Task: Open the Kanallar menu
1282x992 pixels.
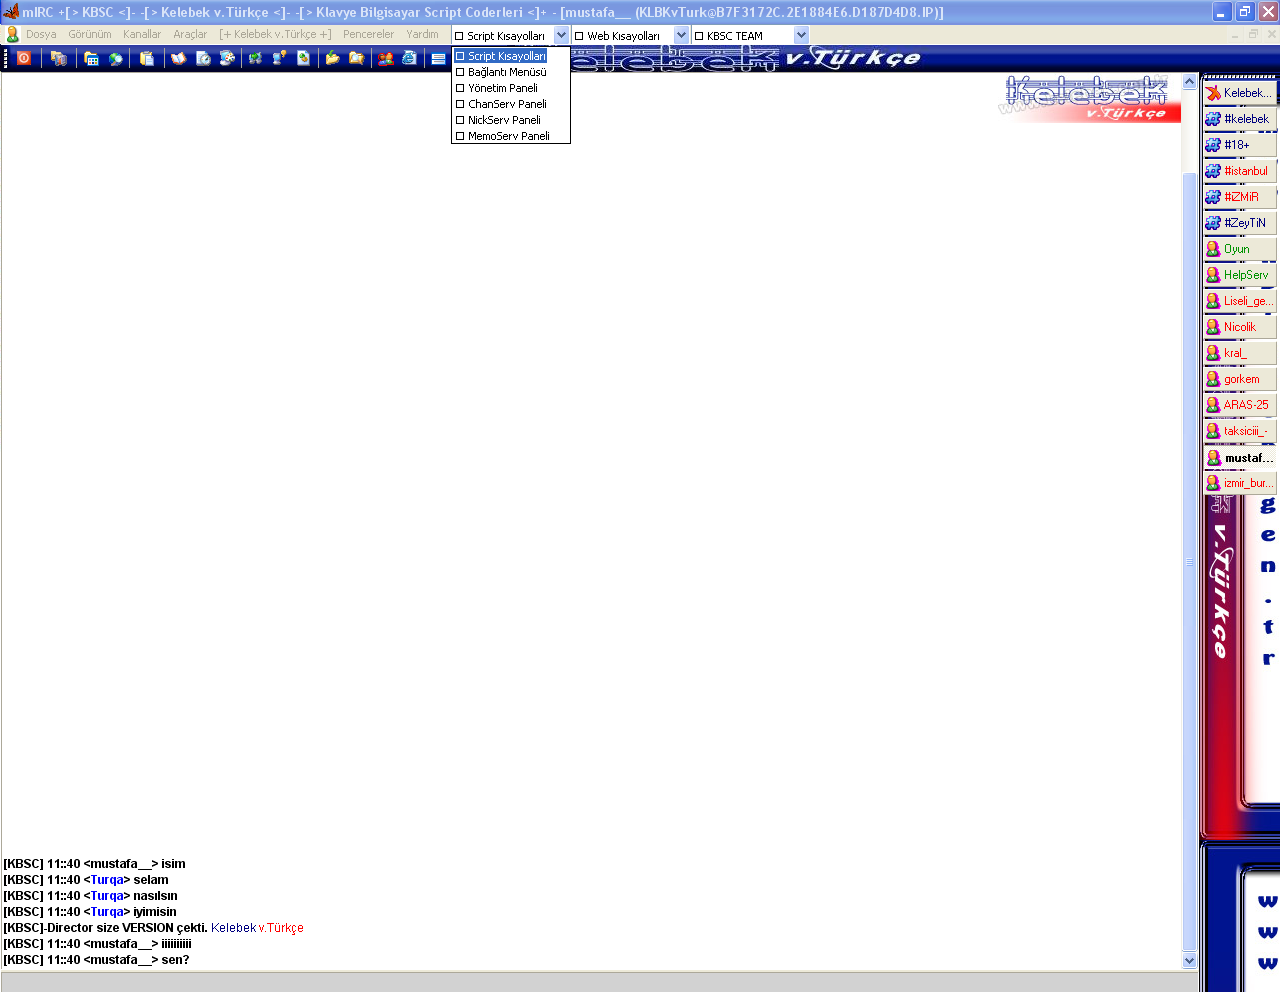Action: [x=142, y=34]
